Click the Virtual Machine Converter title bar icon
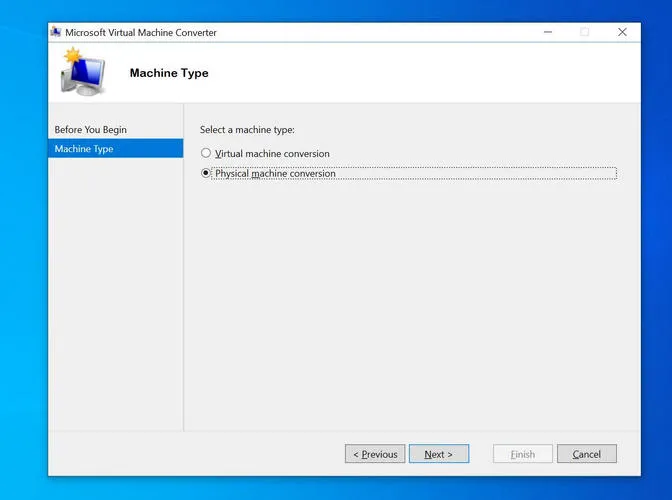This screenshot has height=500, width=672. pyautogui.click(x=56, y=32)
